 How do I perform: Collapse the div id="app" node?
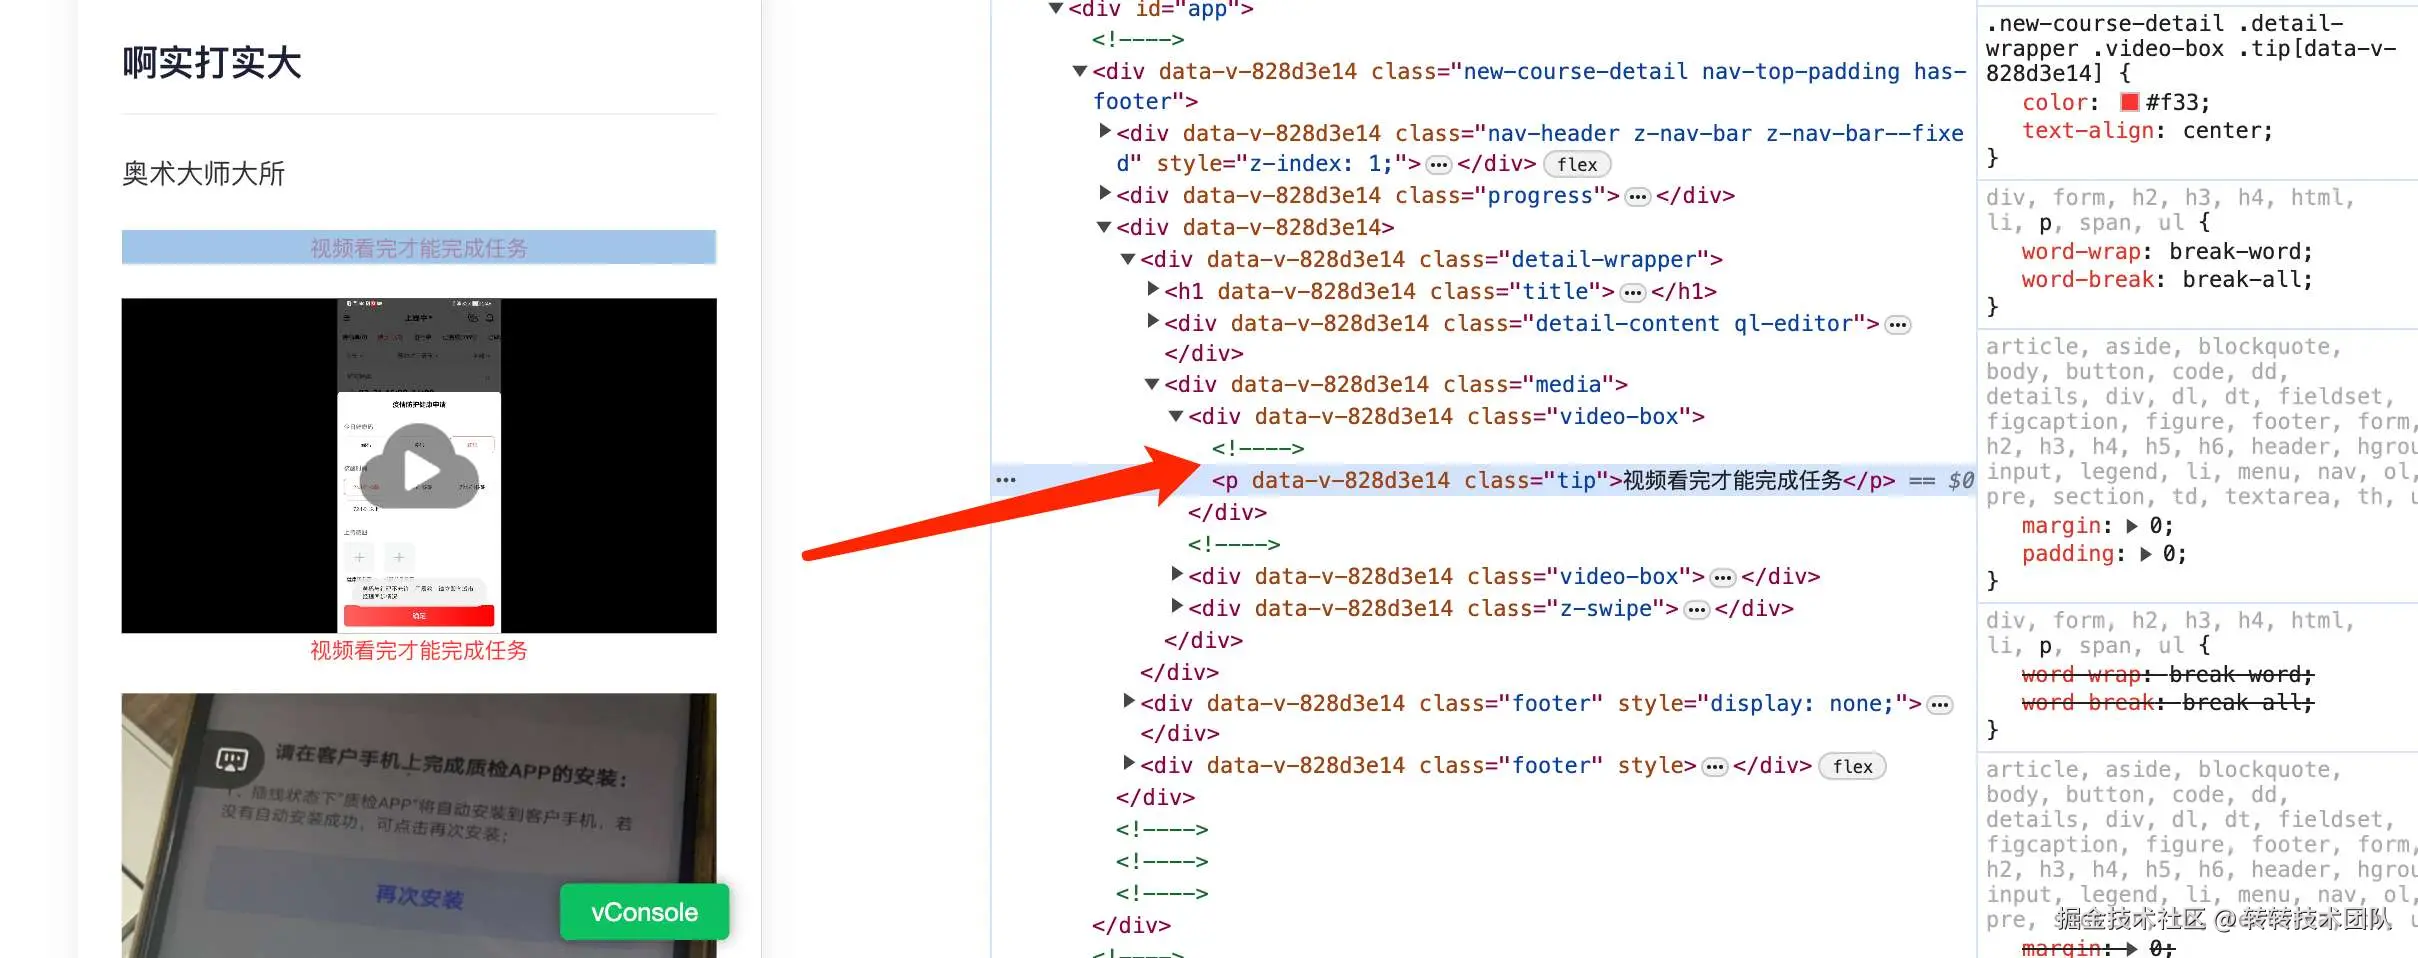(1055, 9)
